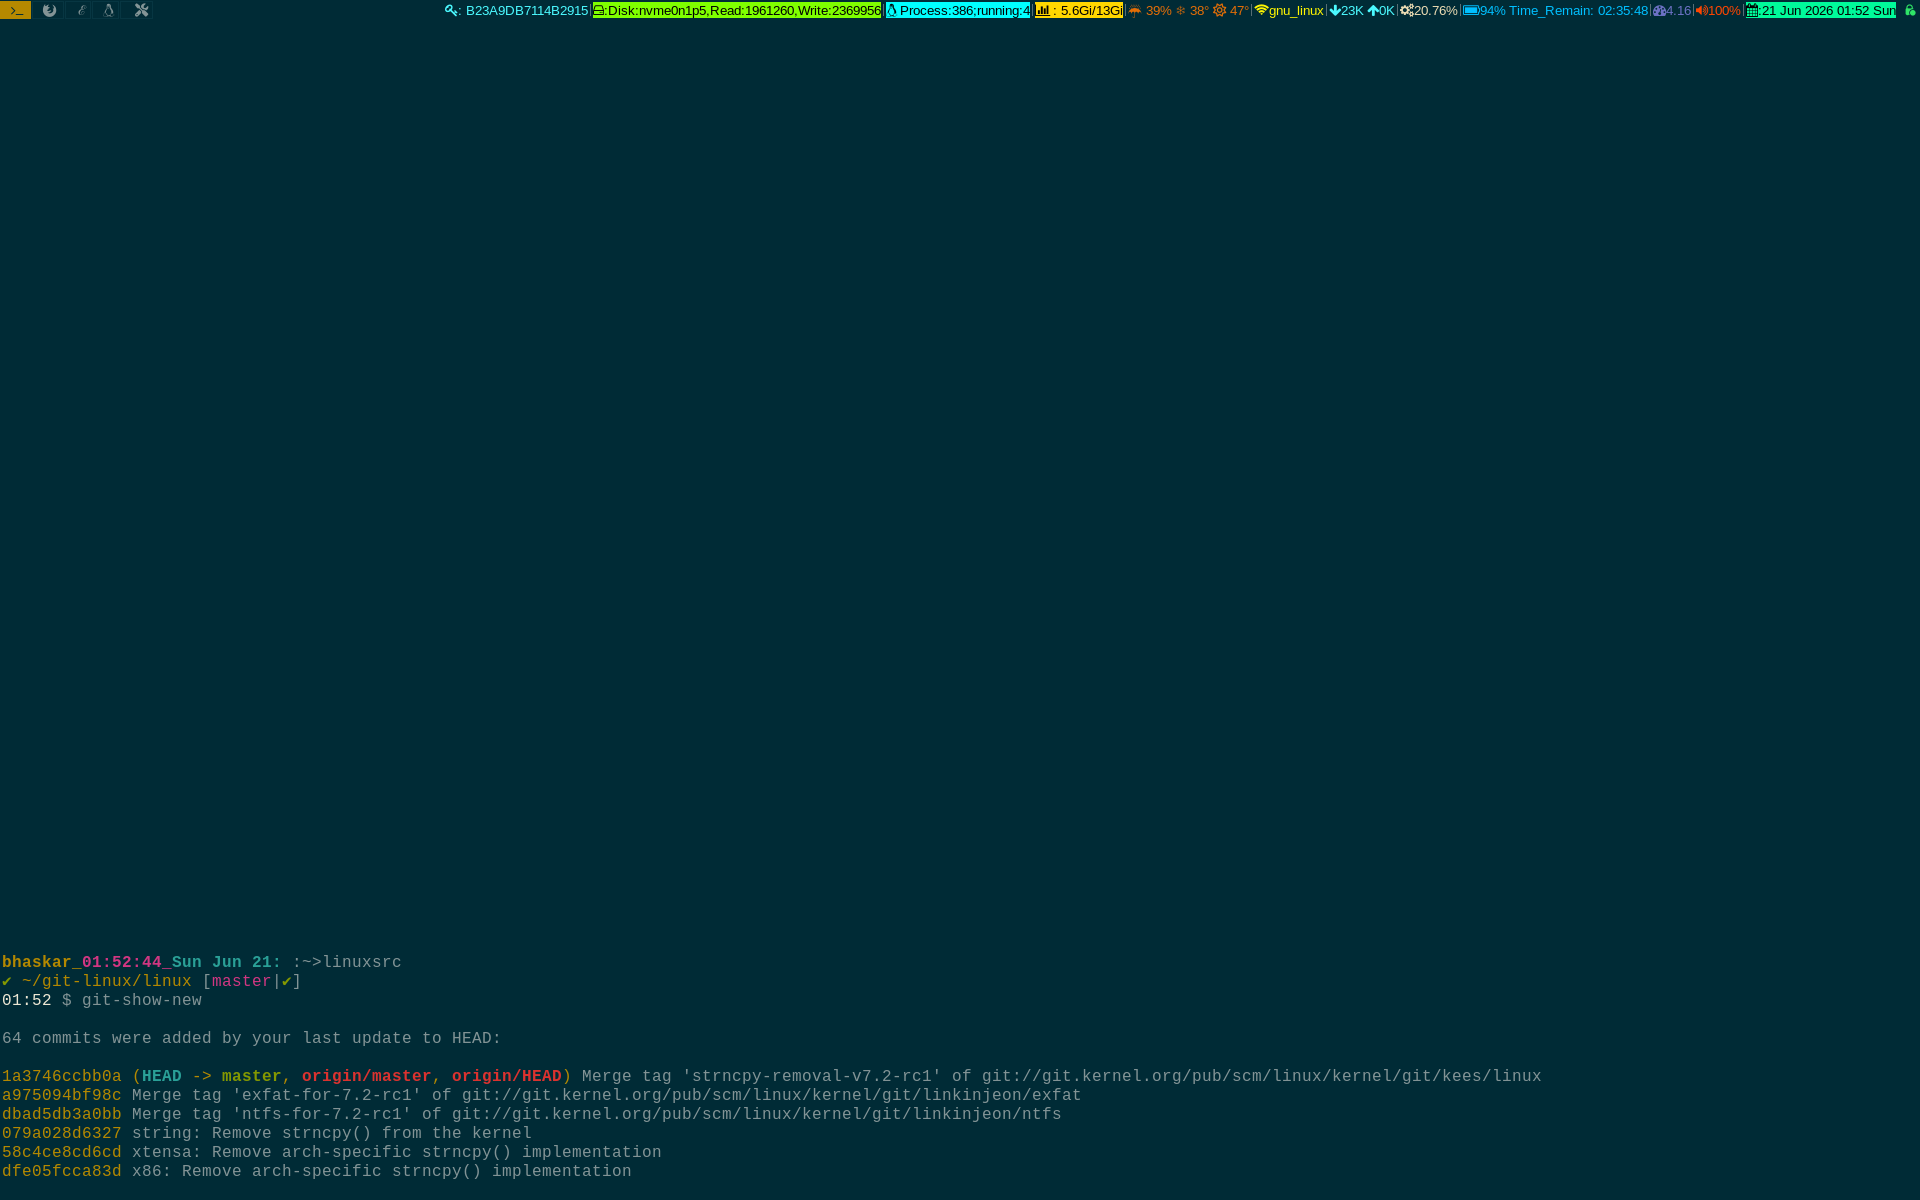Click the green lock icon at bar end
Image resolution: width=1920 pixels, height=1200 pixels.
pos(1909,11)
